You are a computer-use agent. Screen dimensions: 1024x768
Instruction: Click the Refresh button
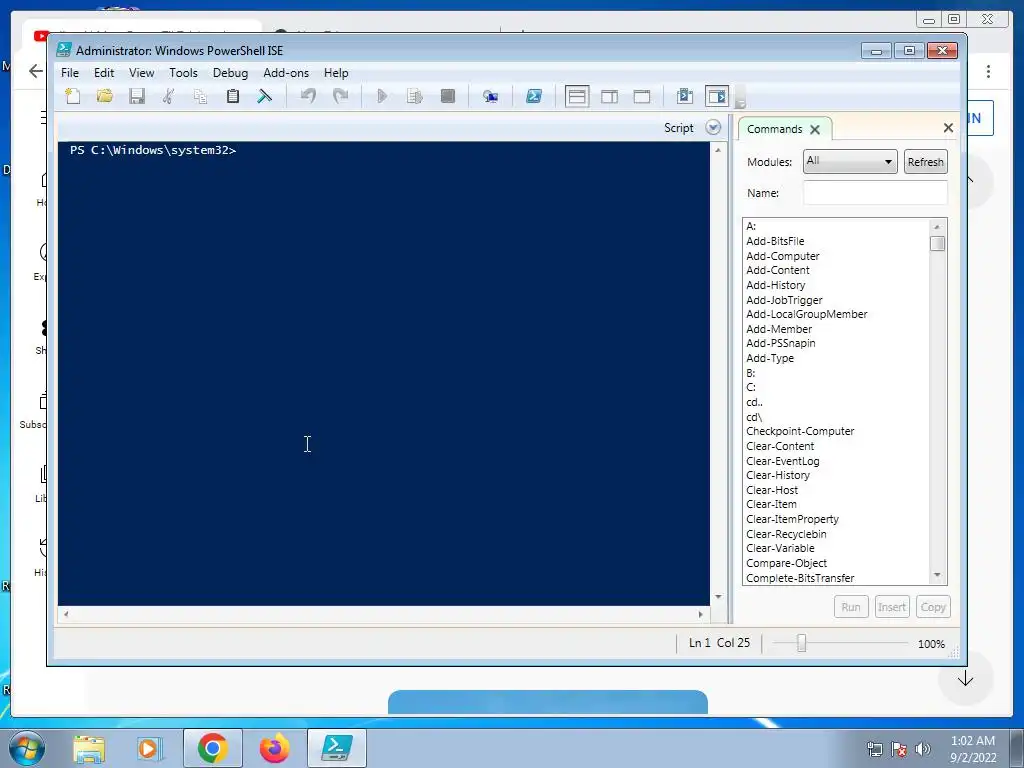point(925,162)
